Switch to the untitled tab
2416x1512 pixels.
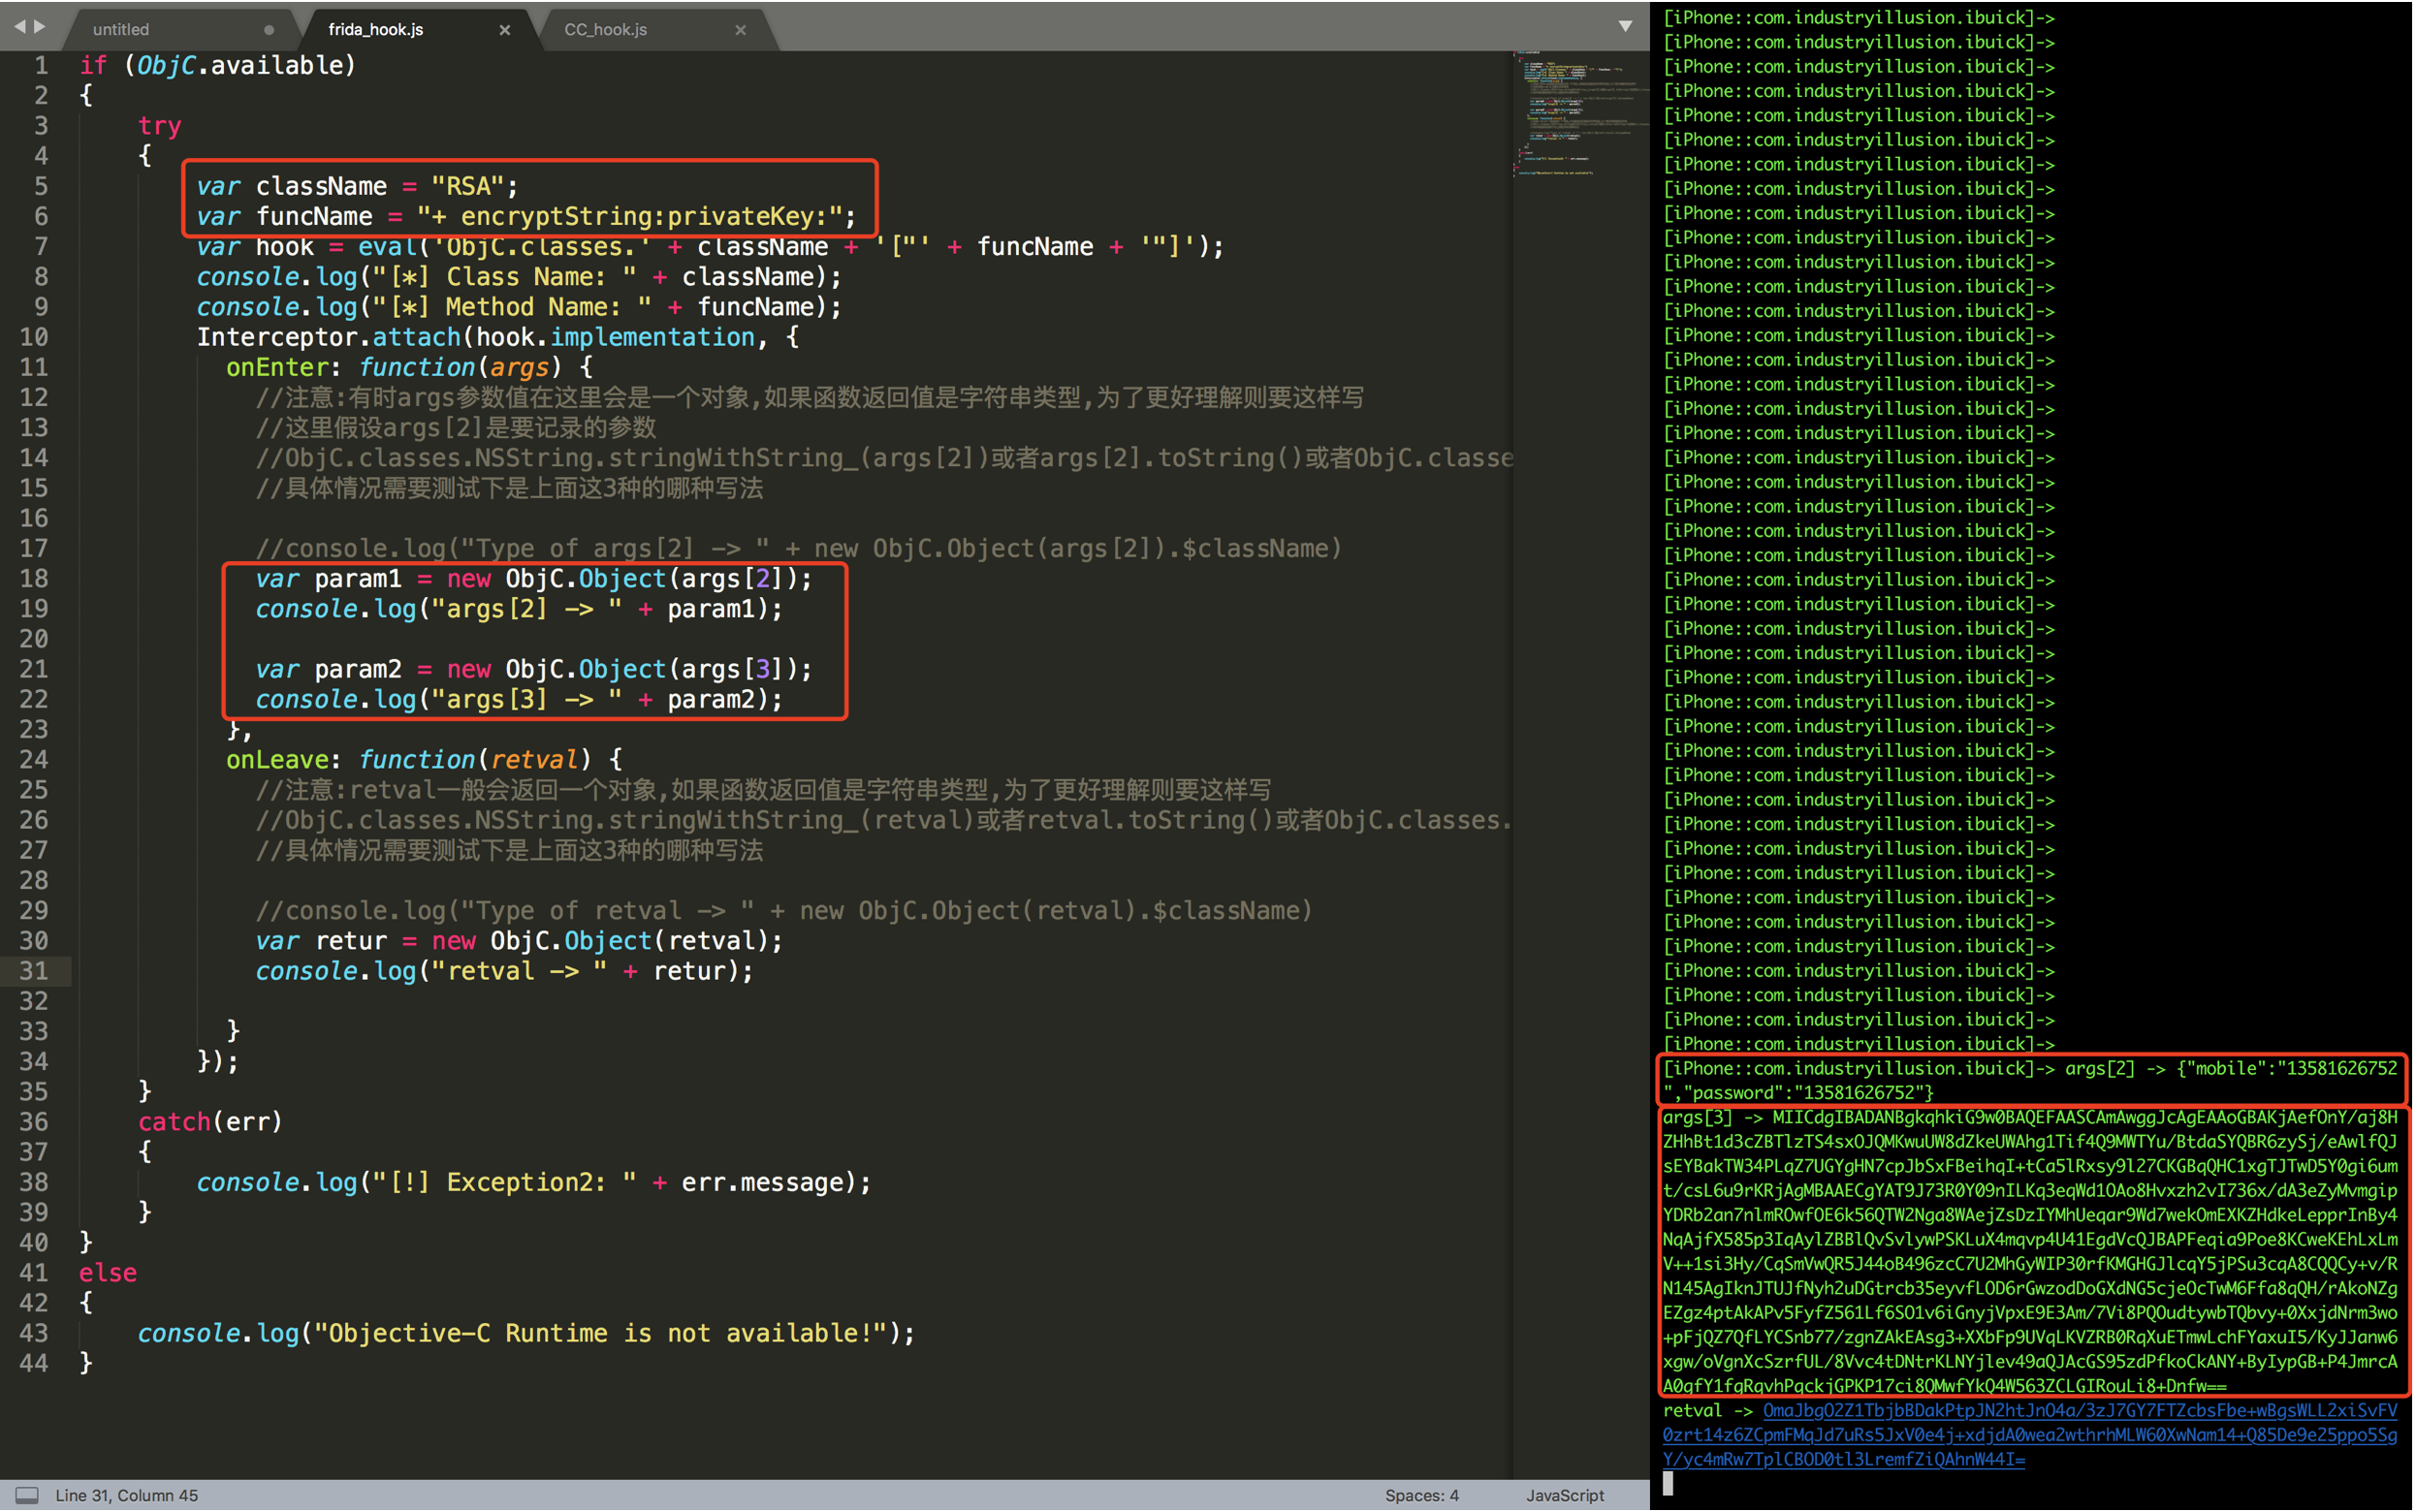click(x=121, y=30)
